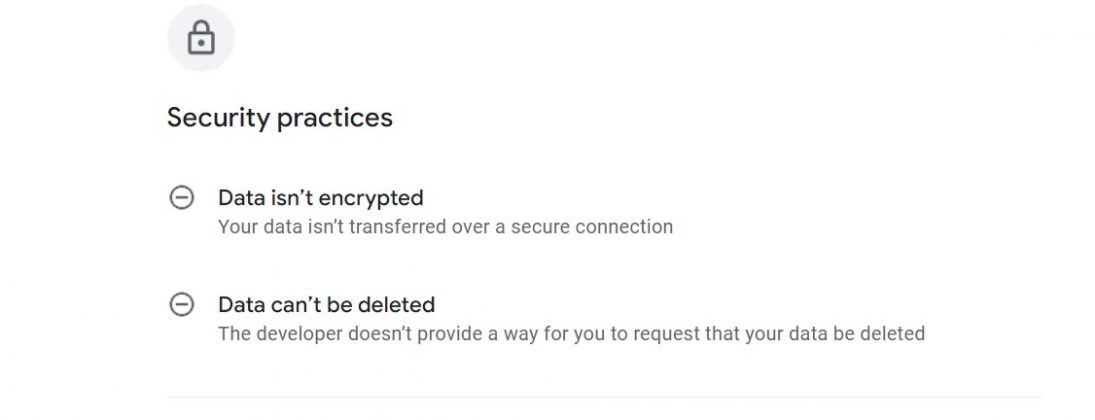Image resolution: width=1095 pixels, height=420 pixels.
Task: Click the horizontal divider line below the section
Action: 604,397
